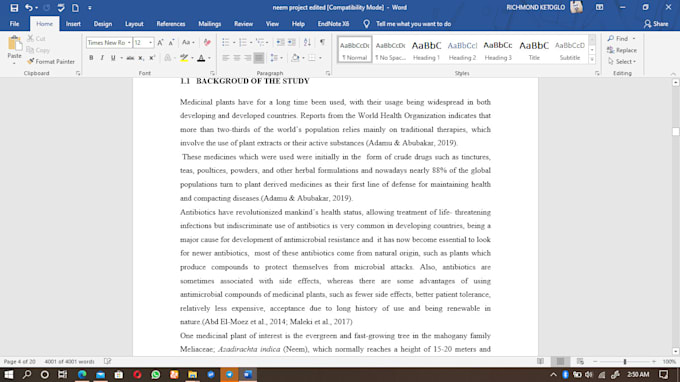Save the document using the floppy icon

click(x=14, y=8)
